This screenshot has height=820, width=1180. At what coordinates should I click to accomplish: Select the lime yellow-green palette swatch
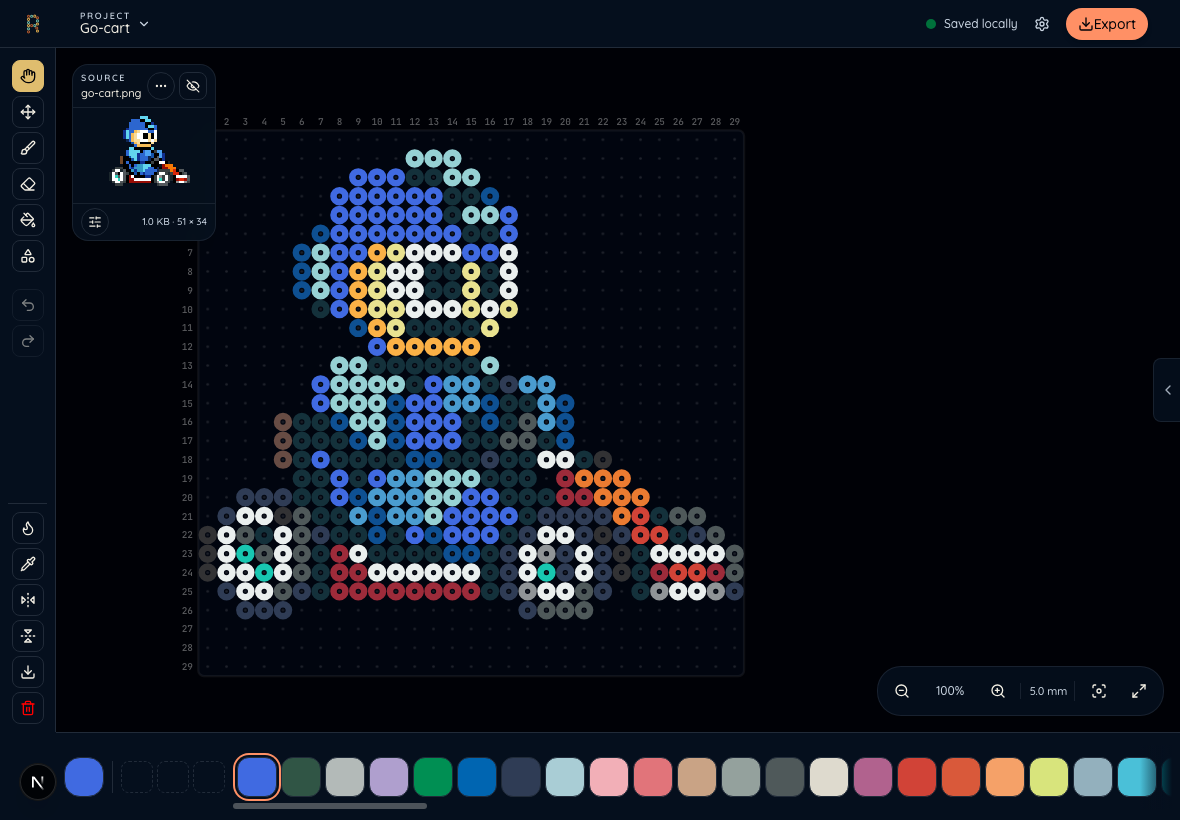1049,777
